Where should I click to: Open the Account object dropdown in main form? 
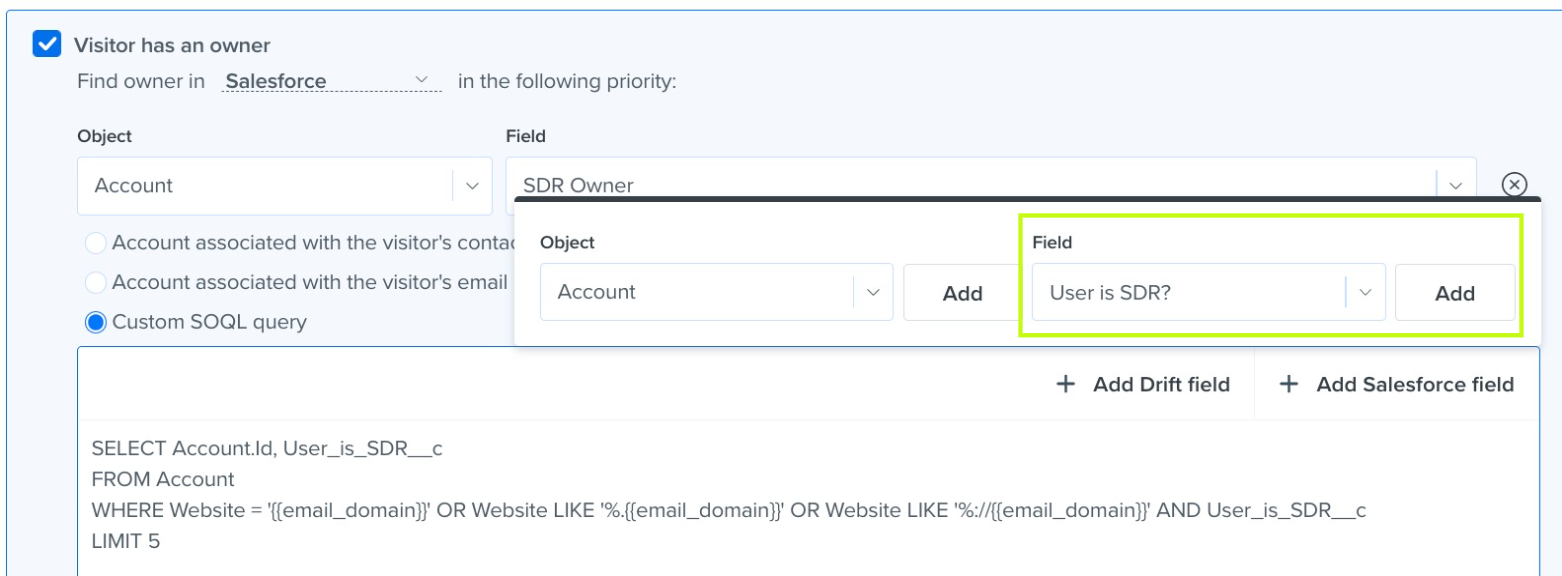pos(284,185)
